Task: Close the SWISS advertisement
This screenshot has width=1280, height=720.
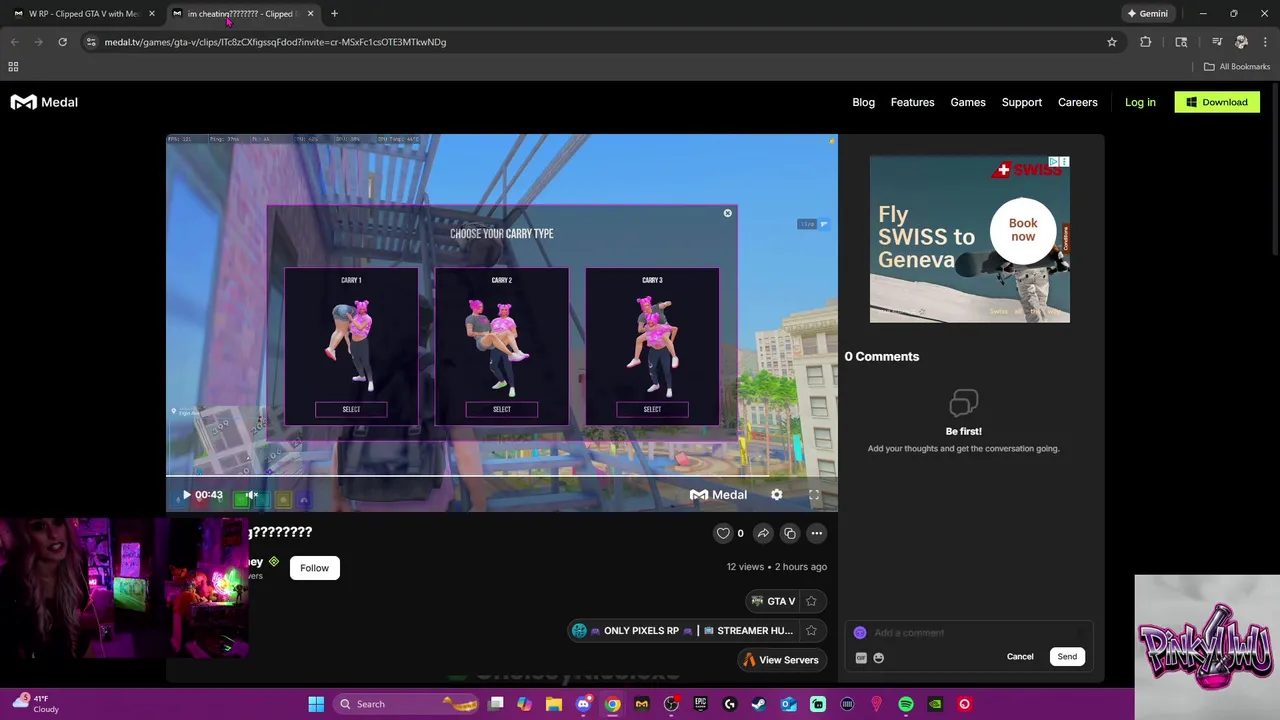Action: [1065, 161]
